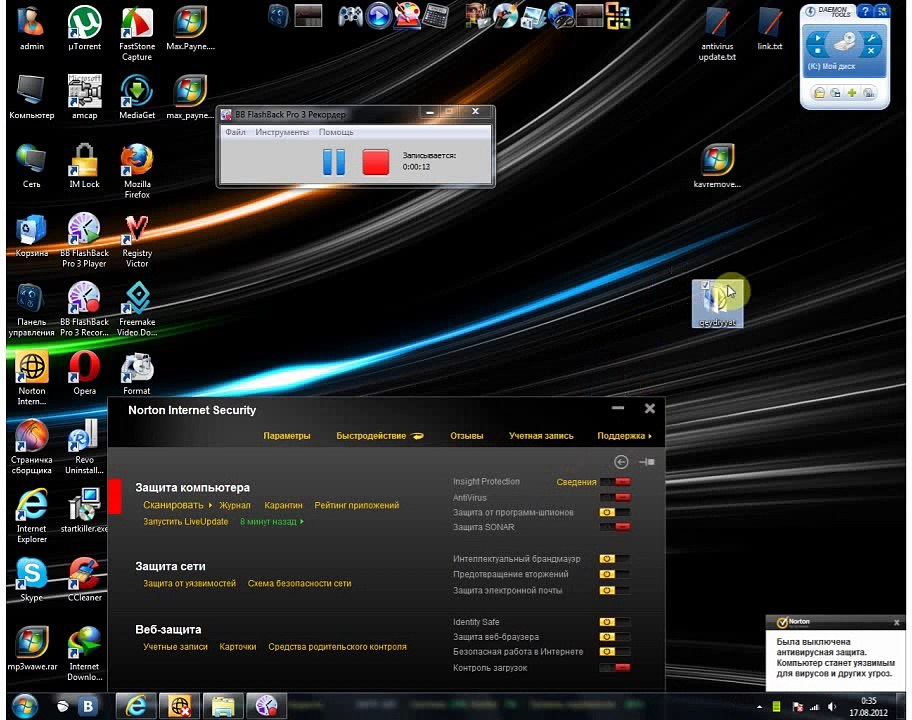Click the circular back arrow icon in Norton
Image resolution: width=912 pixels, height=720 pixels.
coord(621,462)
